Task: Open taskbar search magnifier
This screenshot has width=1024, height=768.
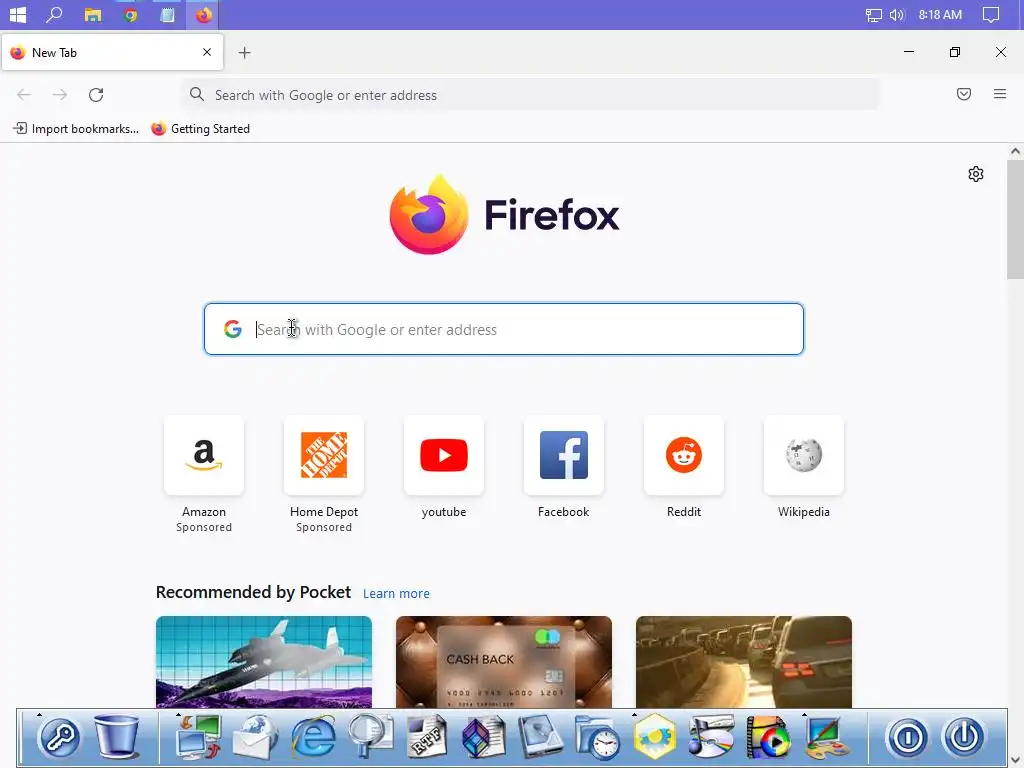Action: click(x=55, y=14)
